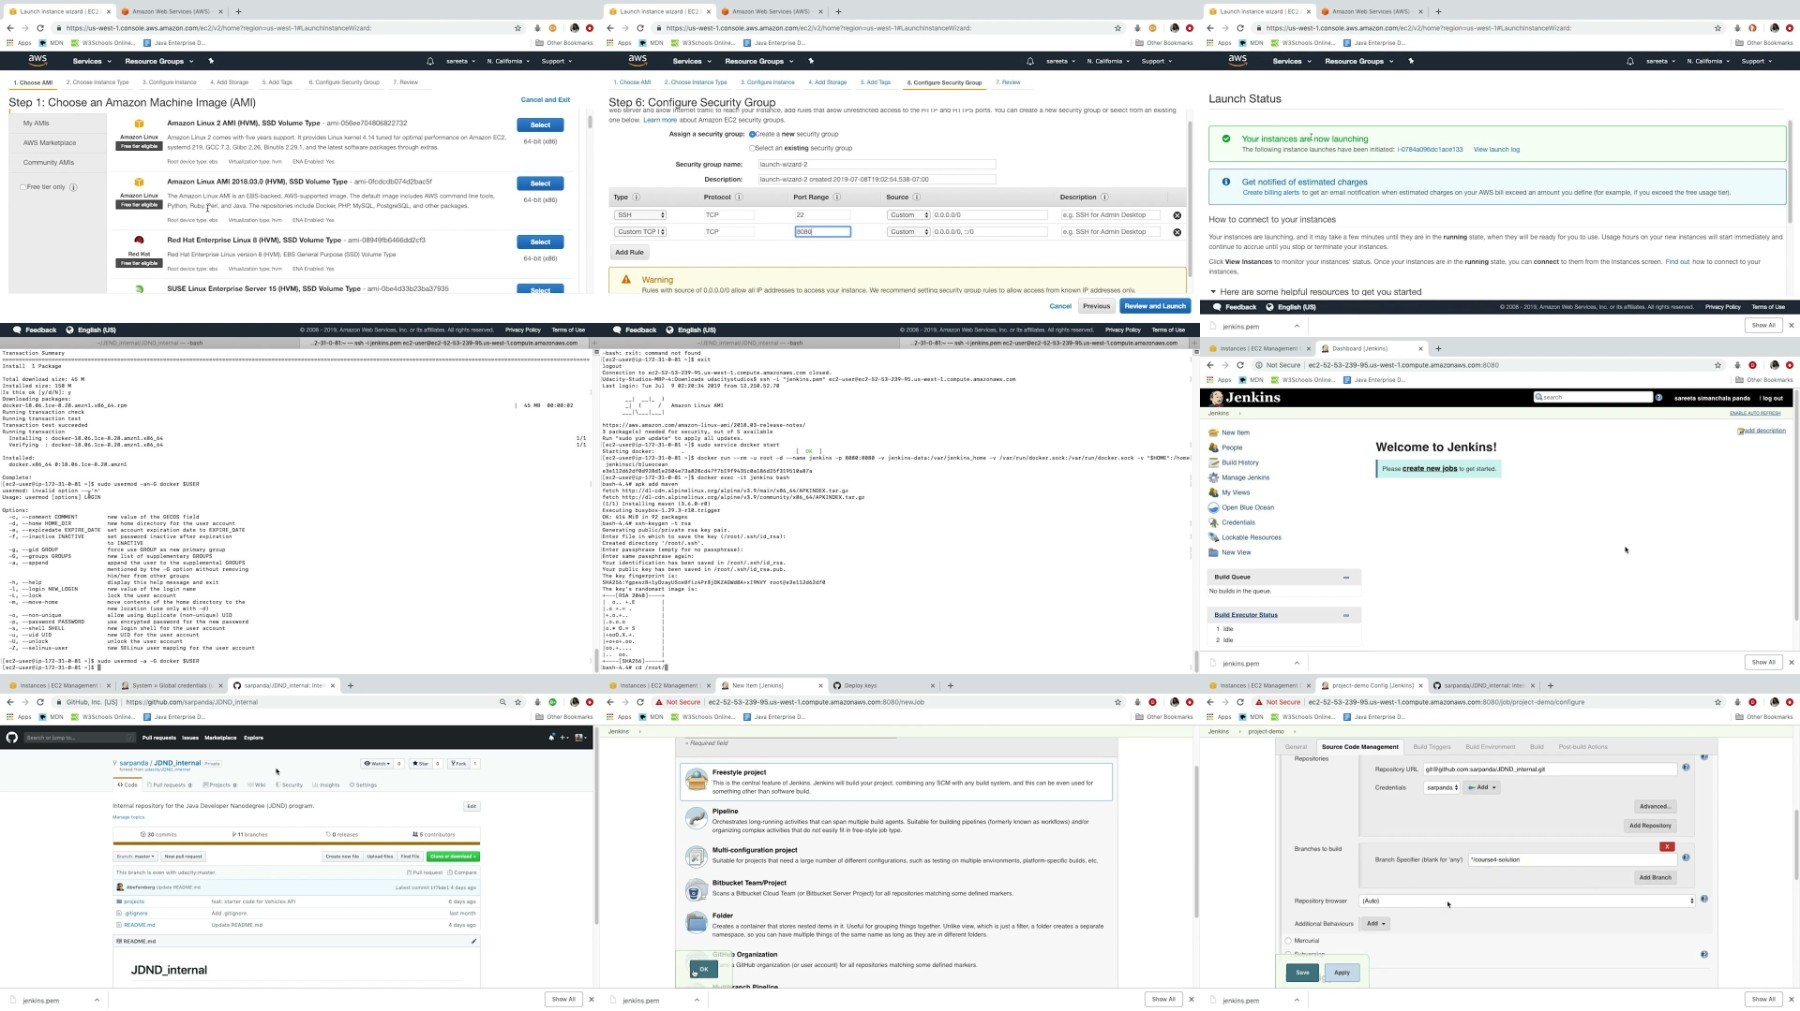Open Repository browser (Auto) dropdown
1800x1011 pixels.
pos(1527,901)
